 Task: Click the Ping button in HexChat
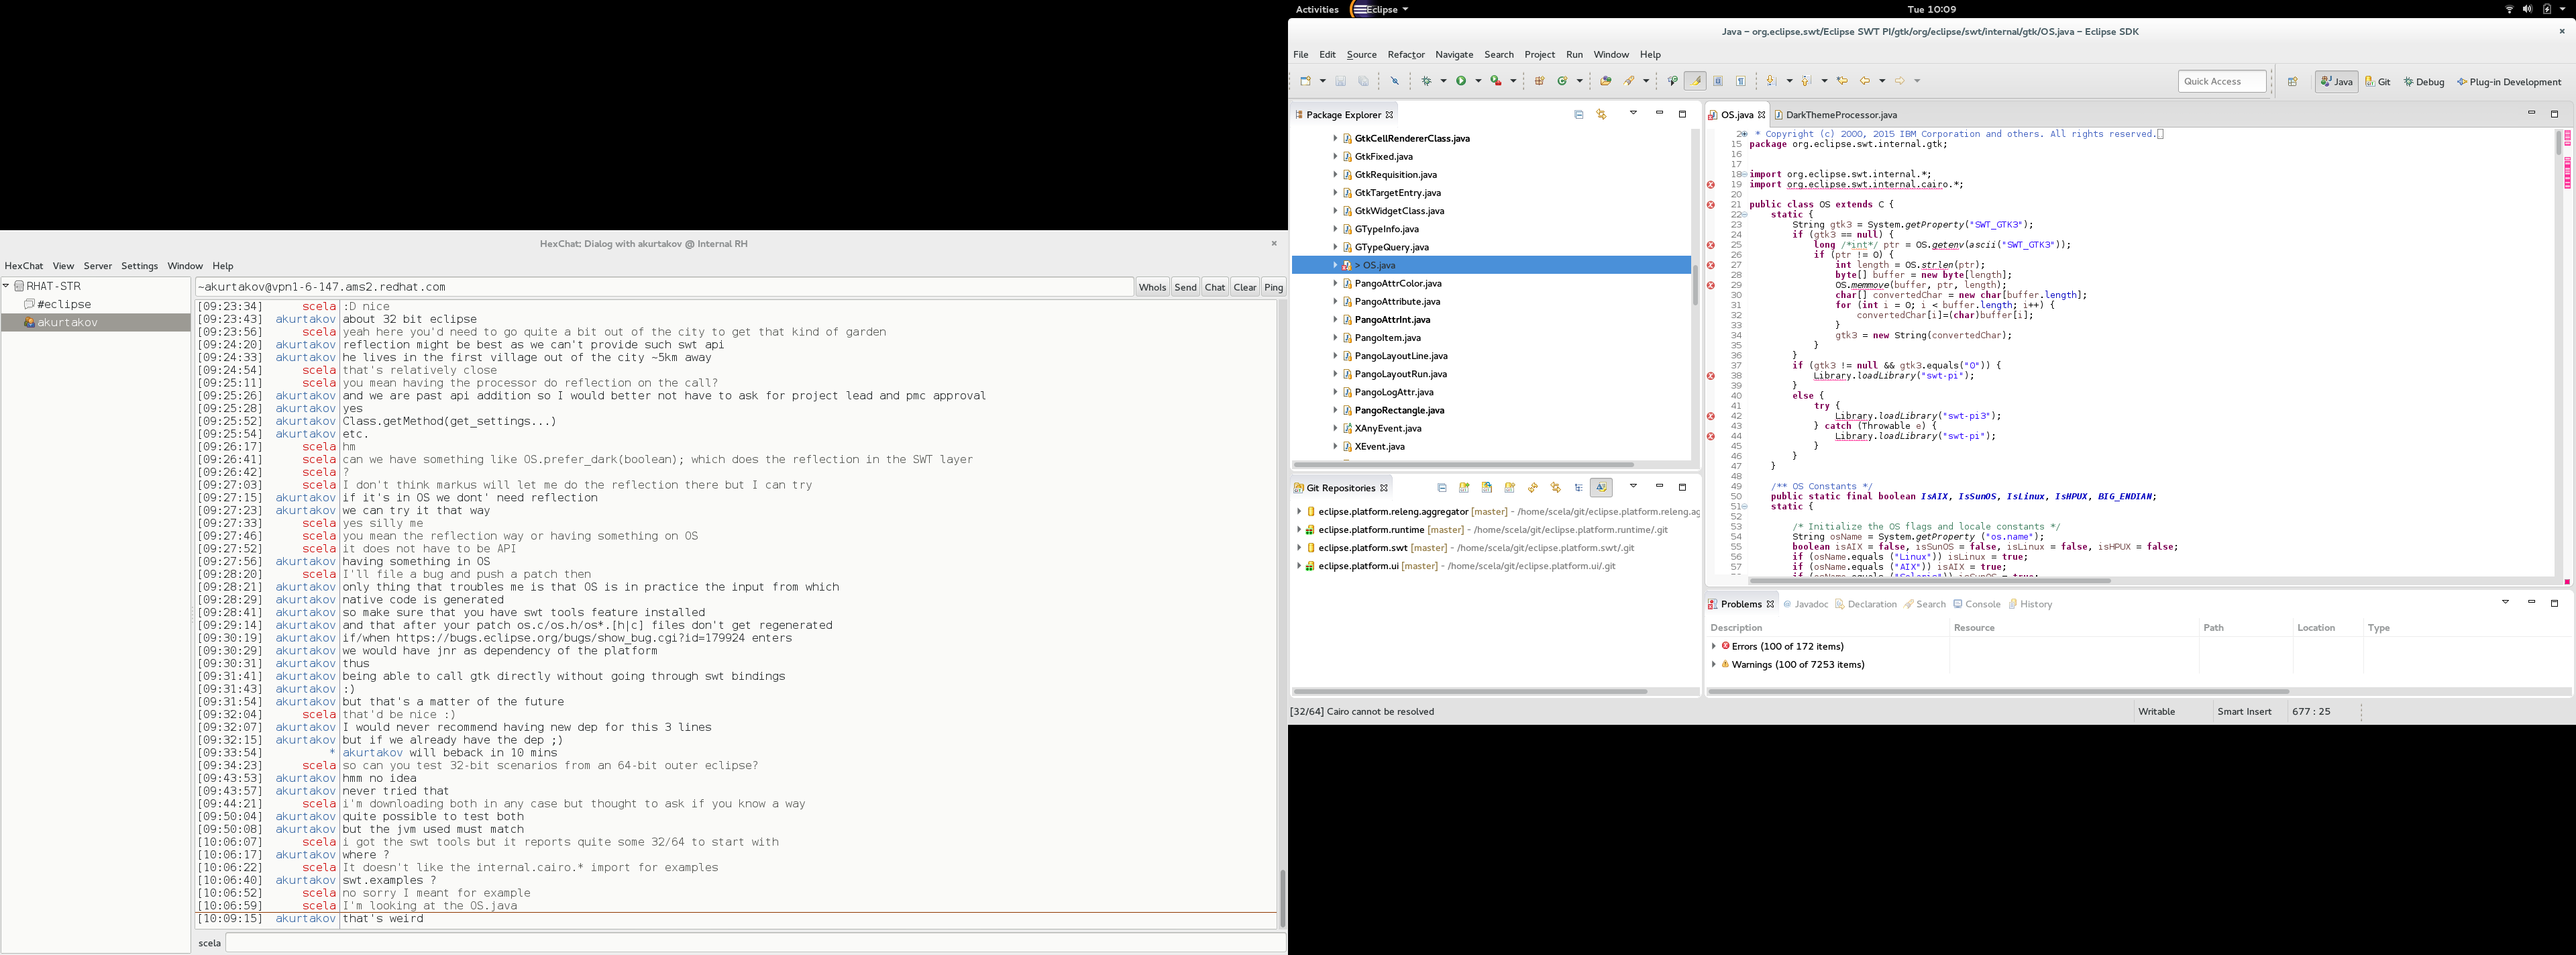click(x=1273, y=288)
